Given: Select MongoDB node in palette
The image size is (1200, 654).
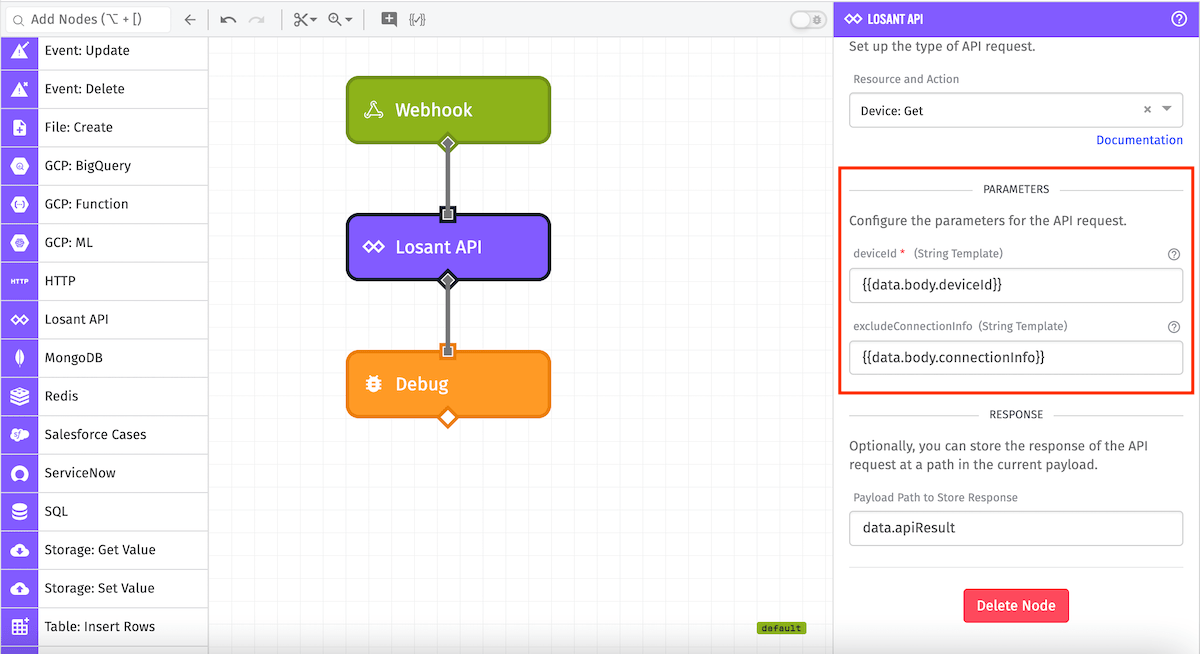Looking at the screenshot, I should [x=104, y=358].
